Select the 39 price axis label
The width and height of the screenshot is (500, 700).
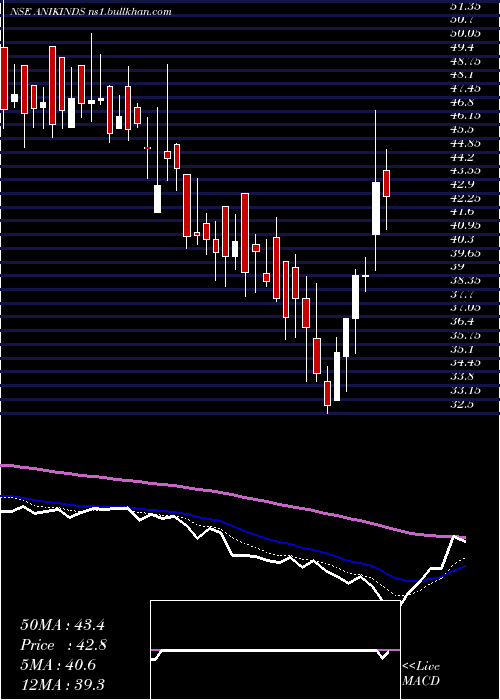(x=458, y=267)
